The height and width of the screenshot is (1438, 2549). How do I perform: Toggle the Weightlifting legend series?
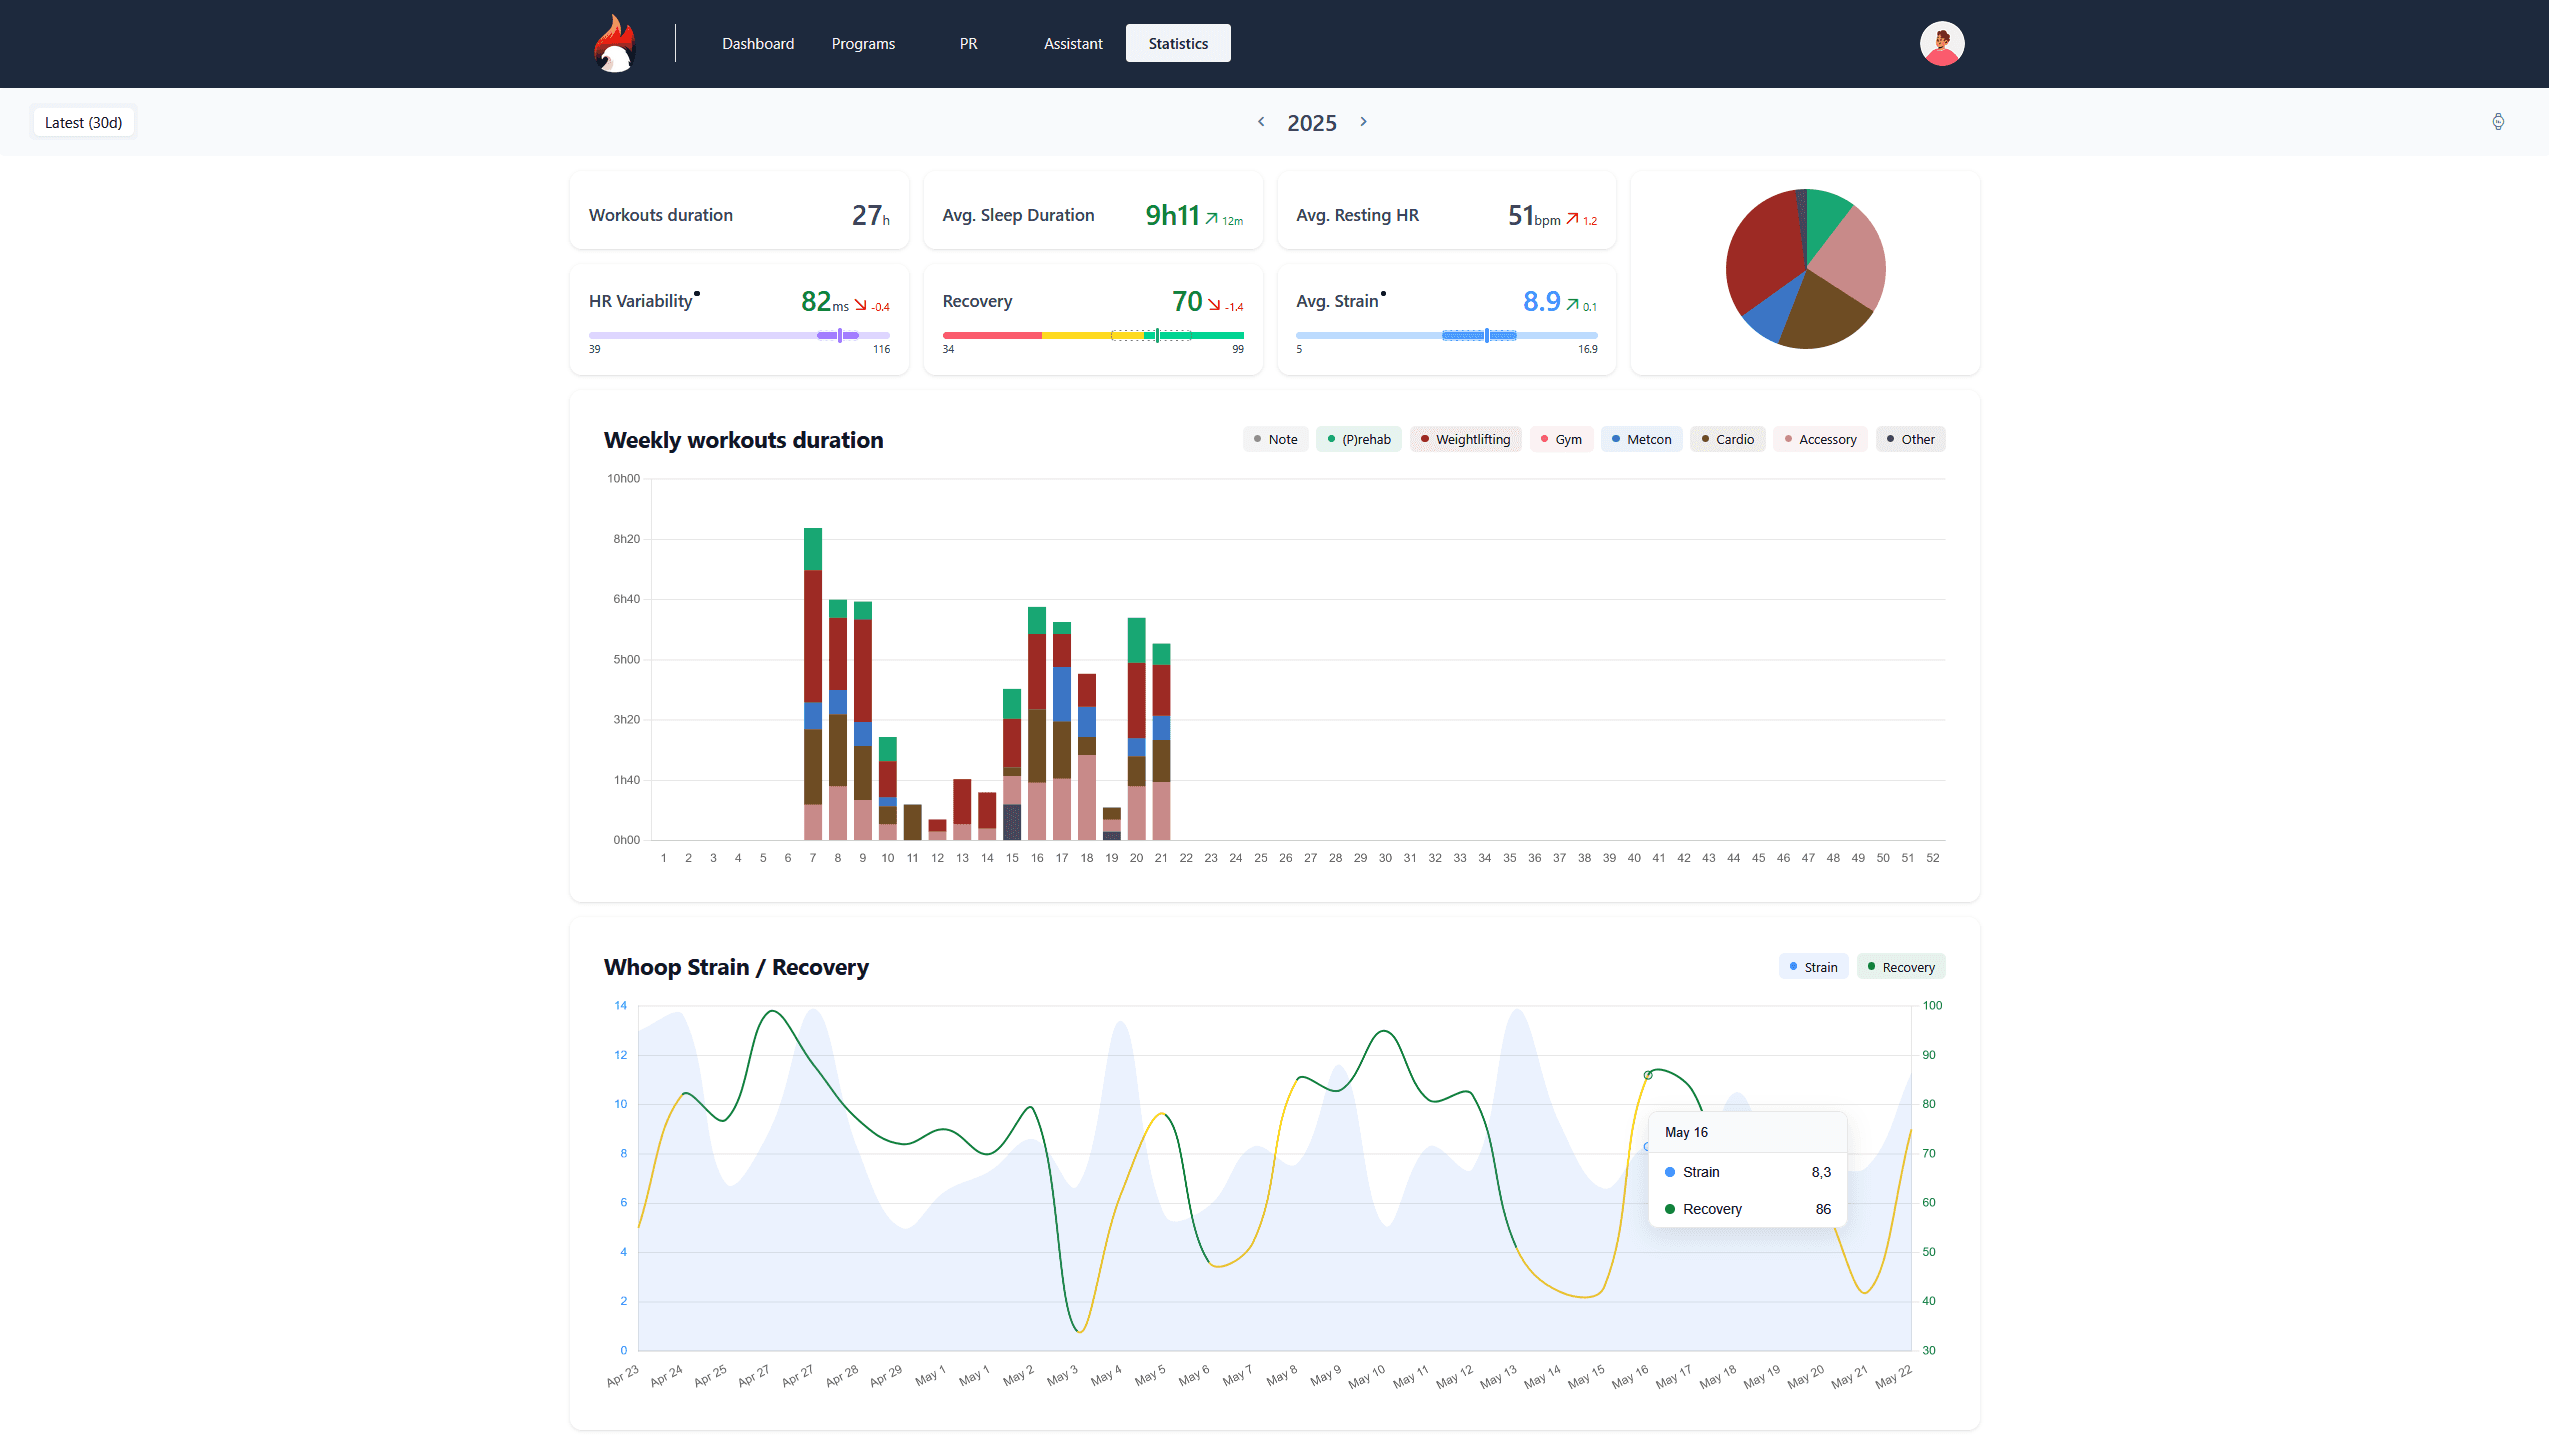point(1465,439)
